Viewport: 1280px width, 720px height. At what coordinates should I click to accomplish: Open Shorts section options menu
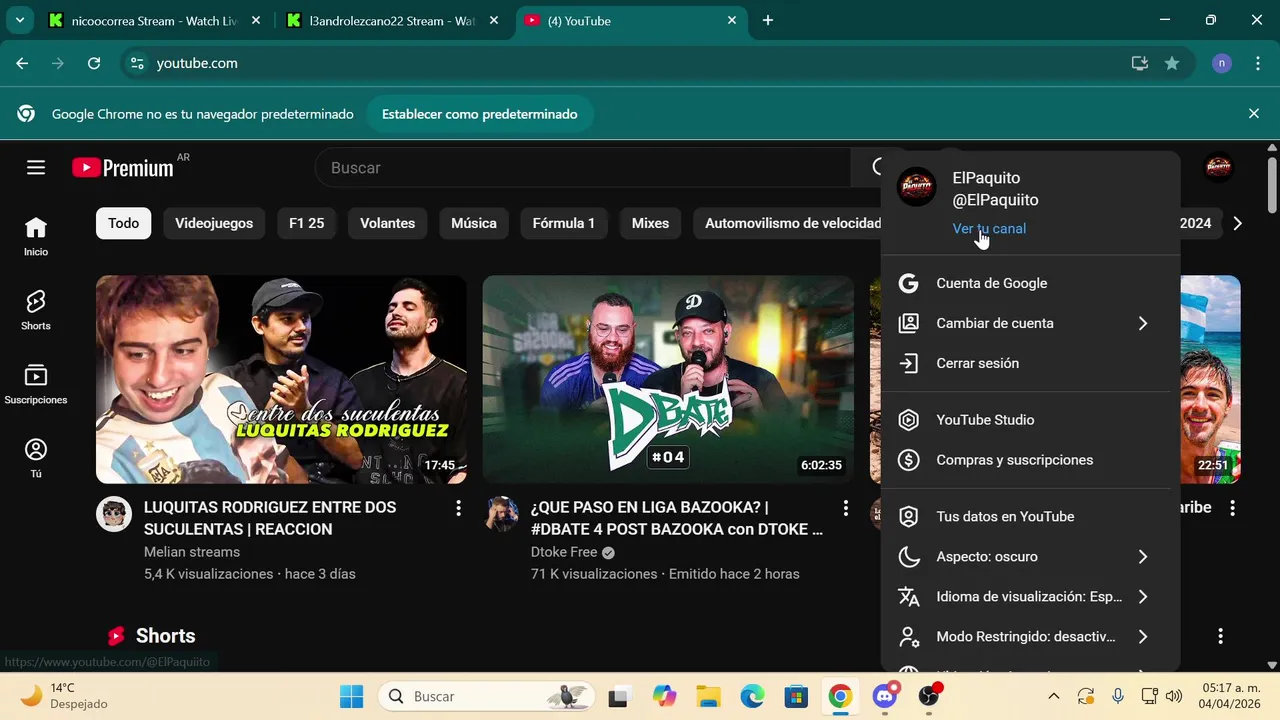(x=1220, y=636)
